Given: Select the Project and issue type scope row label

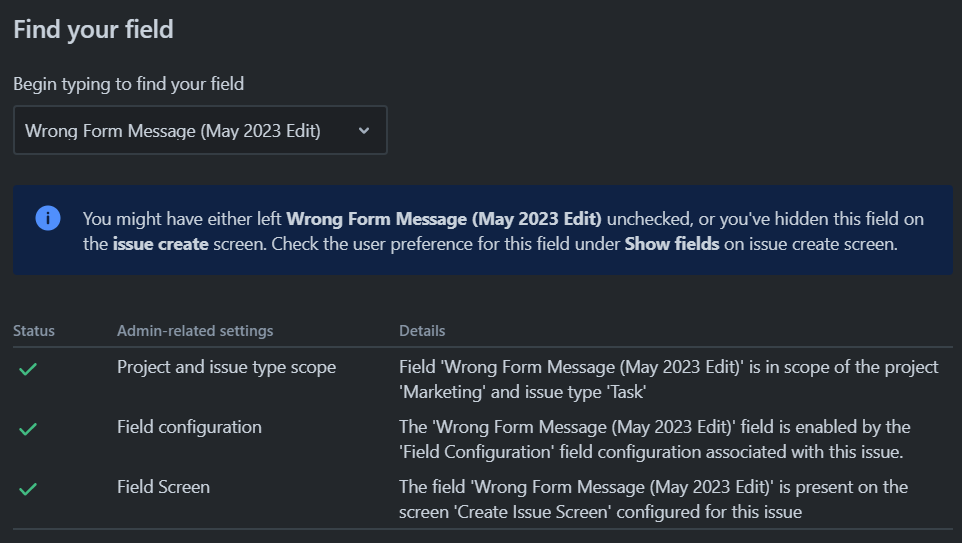Looking at the screenshot, I should [226, 367].
